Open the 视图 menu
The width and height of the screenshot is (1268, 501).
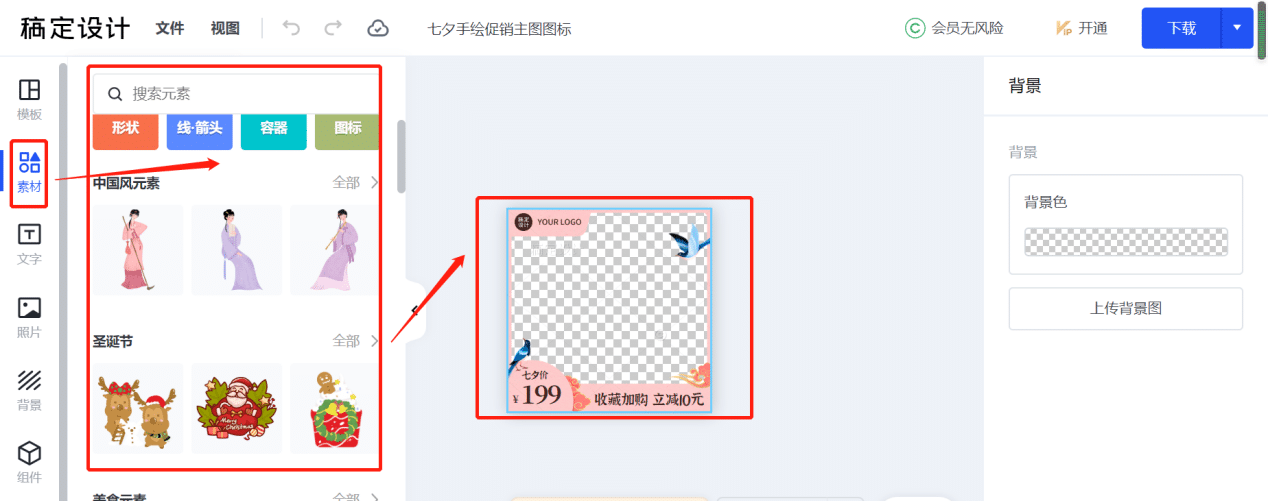click(x=225, y=28)
